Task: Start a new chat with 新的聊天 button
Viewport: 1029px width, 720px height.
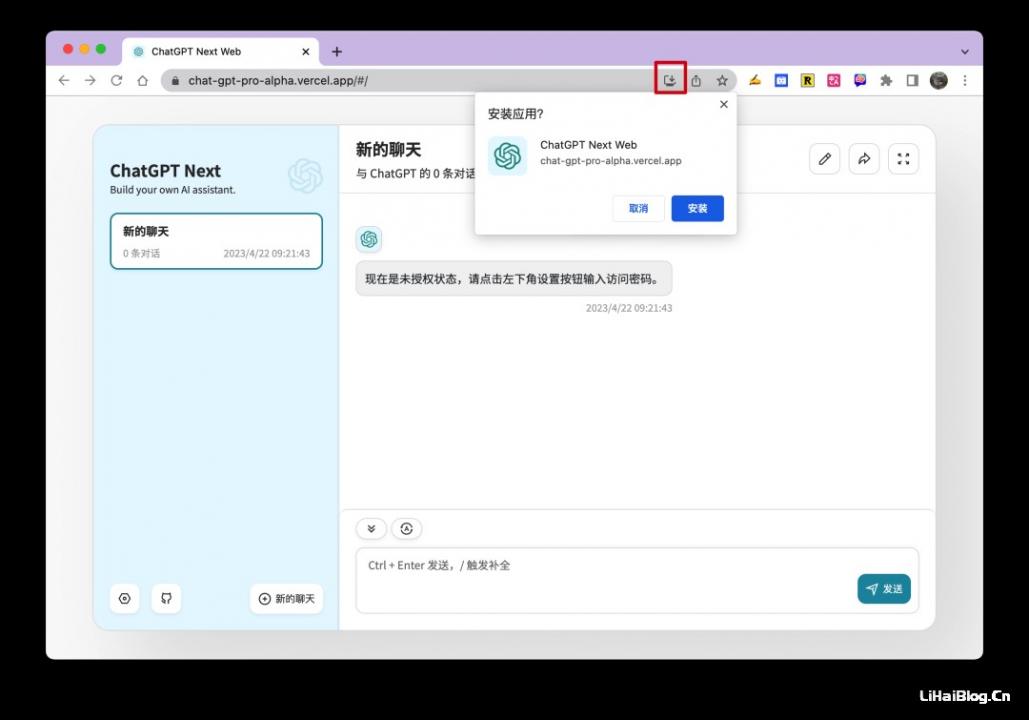Action: [x=286, y=598]
